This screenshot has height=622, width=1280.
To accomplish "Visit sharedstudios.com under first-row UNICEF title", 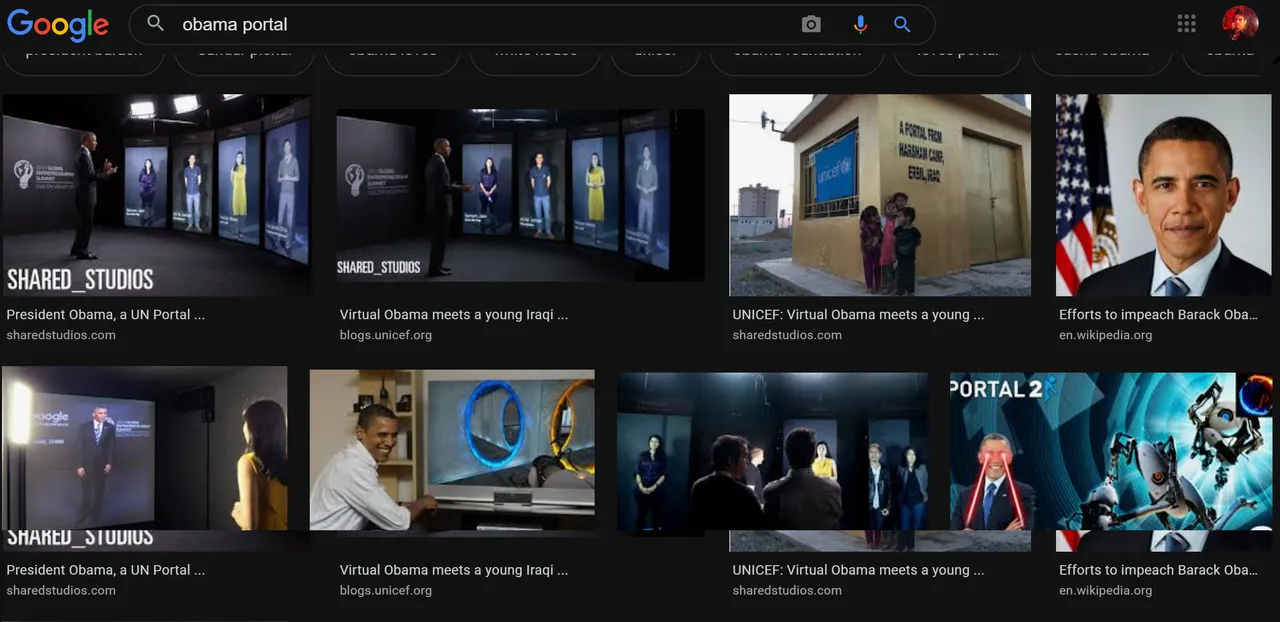I will pyautogui.click(x=787, y=335).
